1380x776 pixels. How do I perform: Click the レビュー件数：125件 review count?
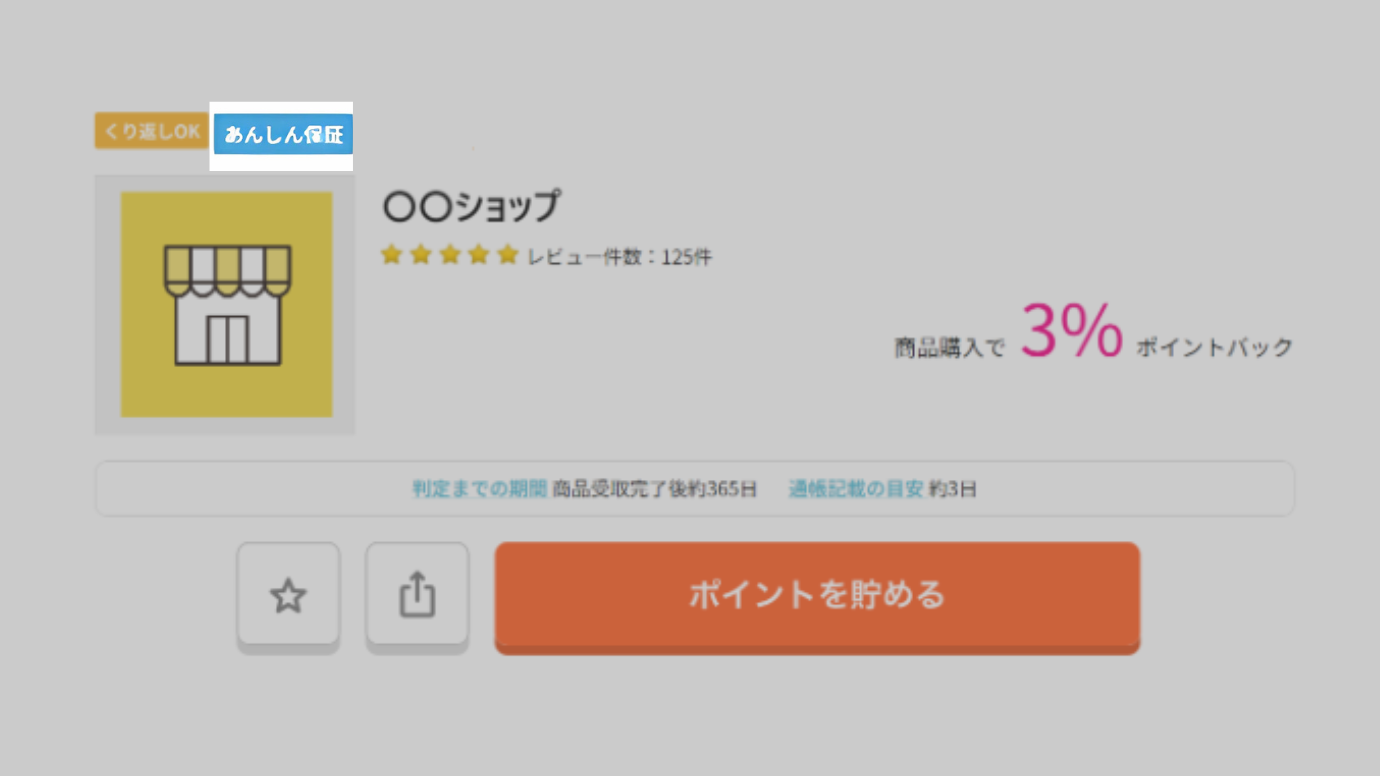[620, 257]
